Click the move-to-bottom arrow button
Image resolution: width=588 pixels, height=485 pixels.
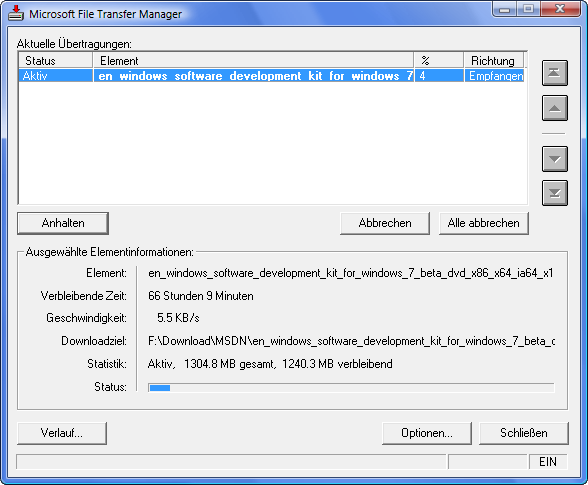tap(554, 193)
